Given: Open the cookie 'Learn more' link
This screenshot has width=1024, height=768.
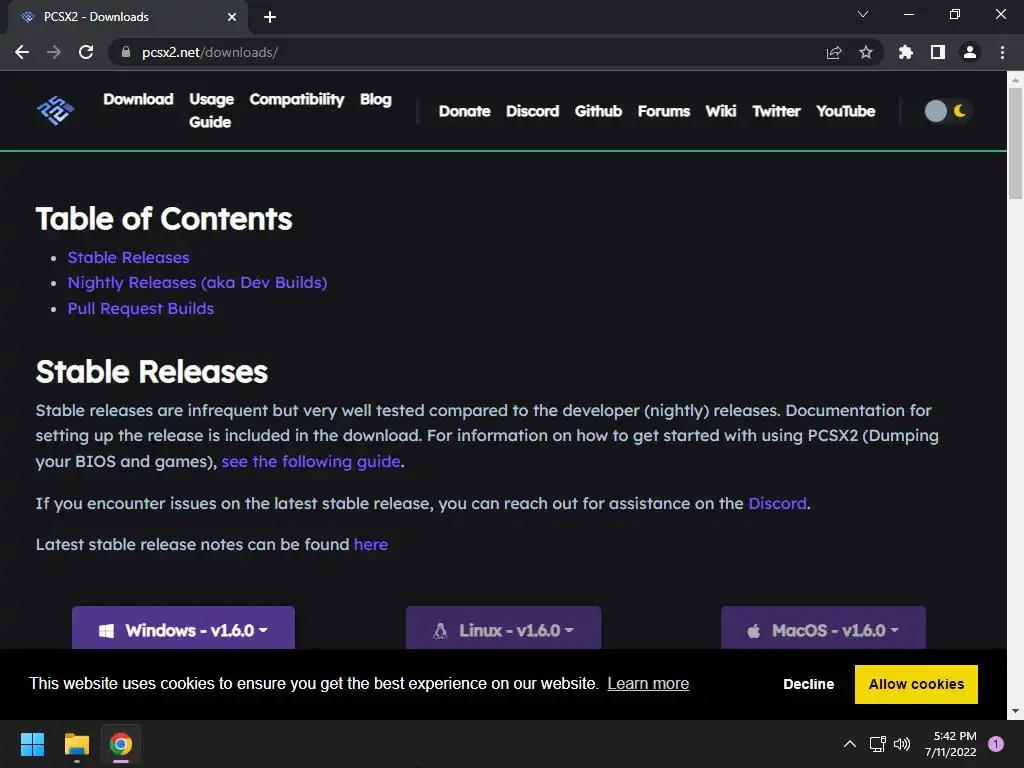Looking at the screenshot, I should coord(648,684).
